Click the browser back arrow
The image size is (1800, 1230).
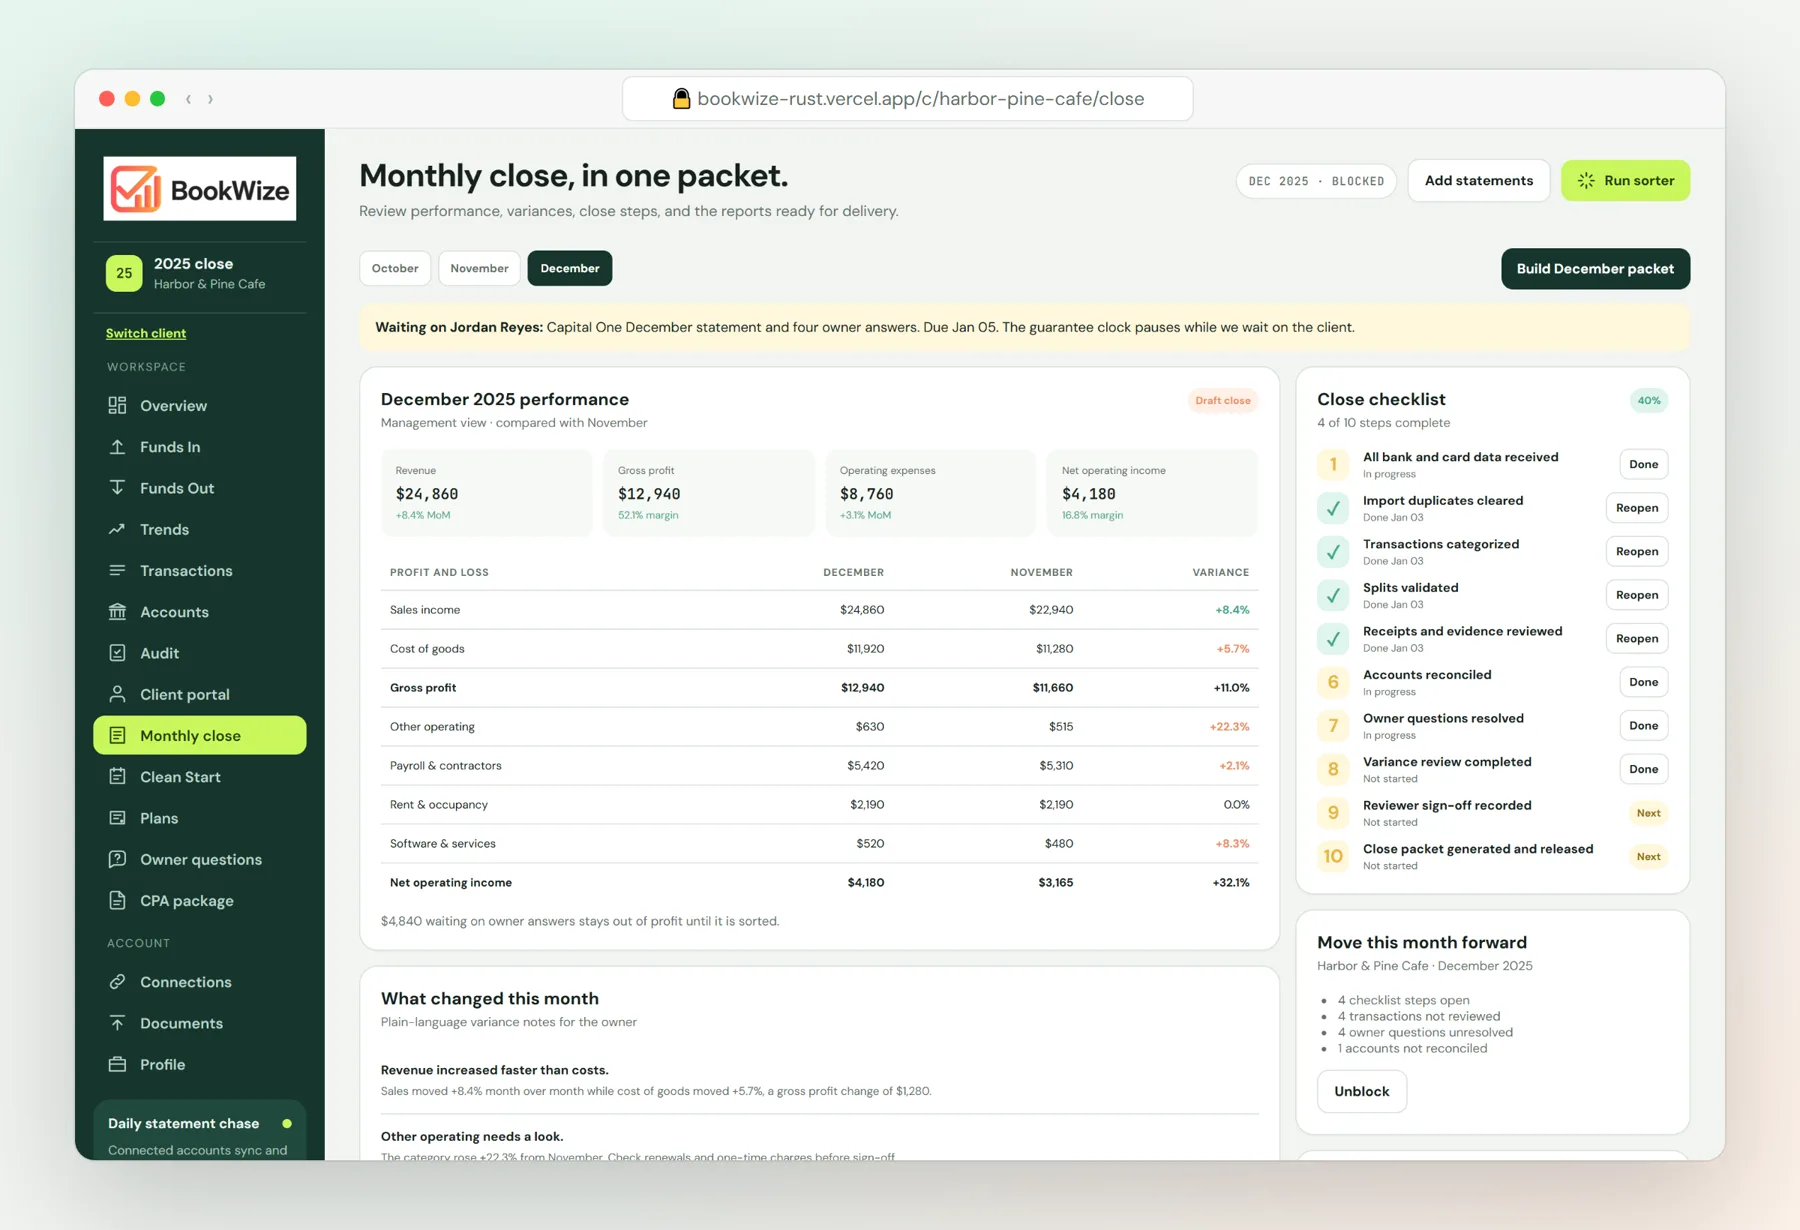click(x=188, y=99)
